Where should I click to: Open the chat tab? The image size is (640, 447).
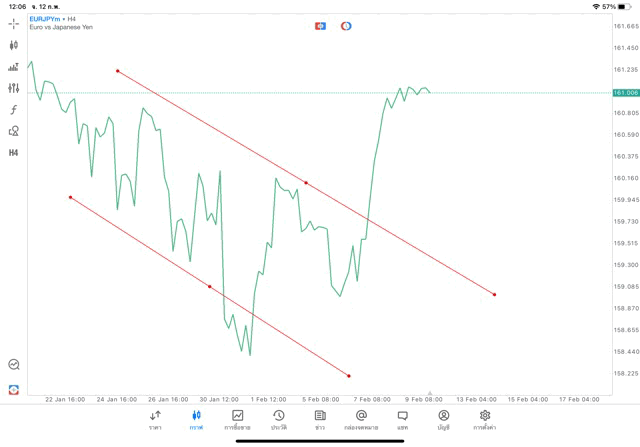[402, 420]
